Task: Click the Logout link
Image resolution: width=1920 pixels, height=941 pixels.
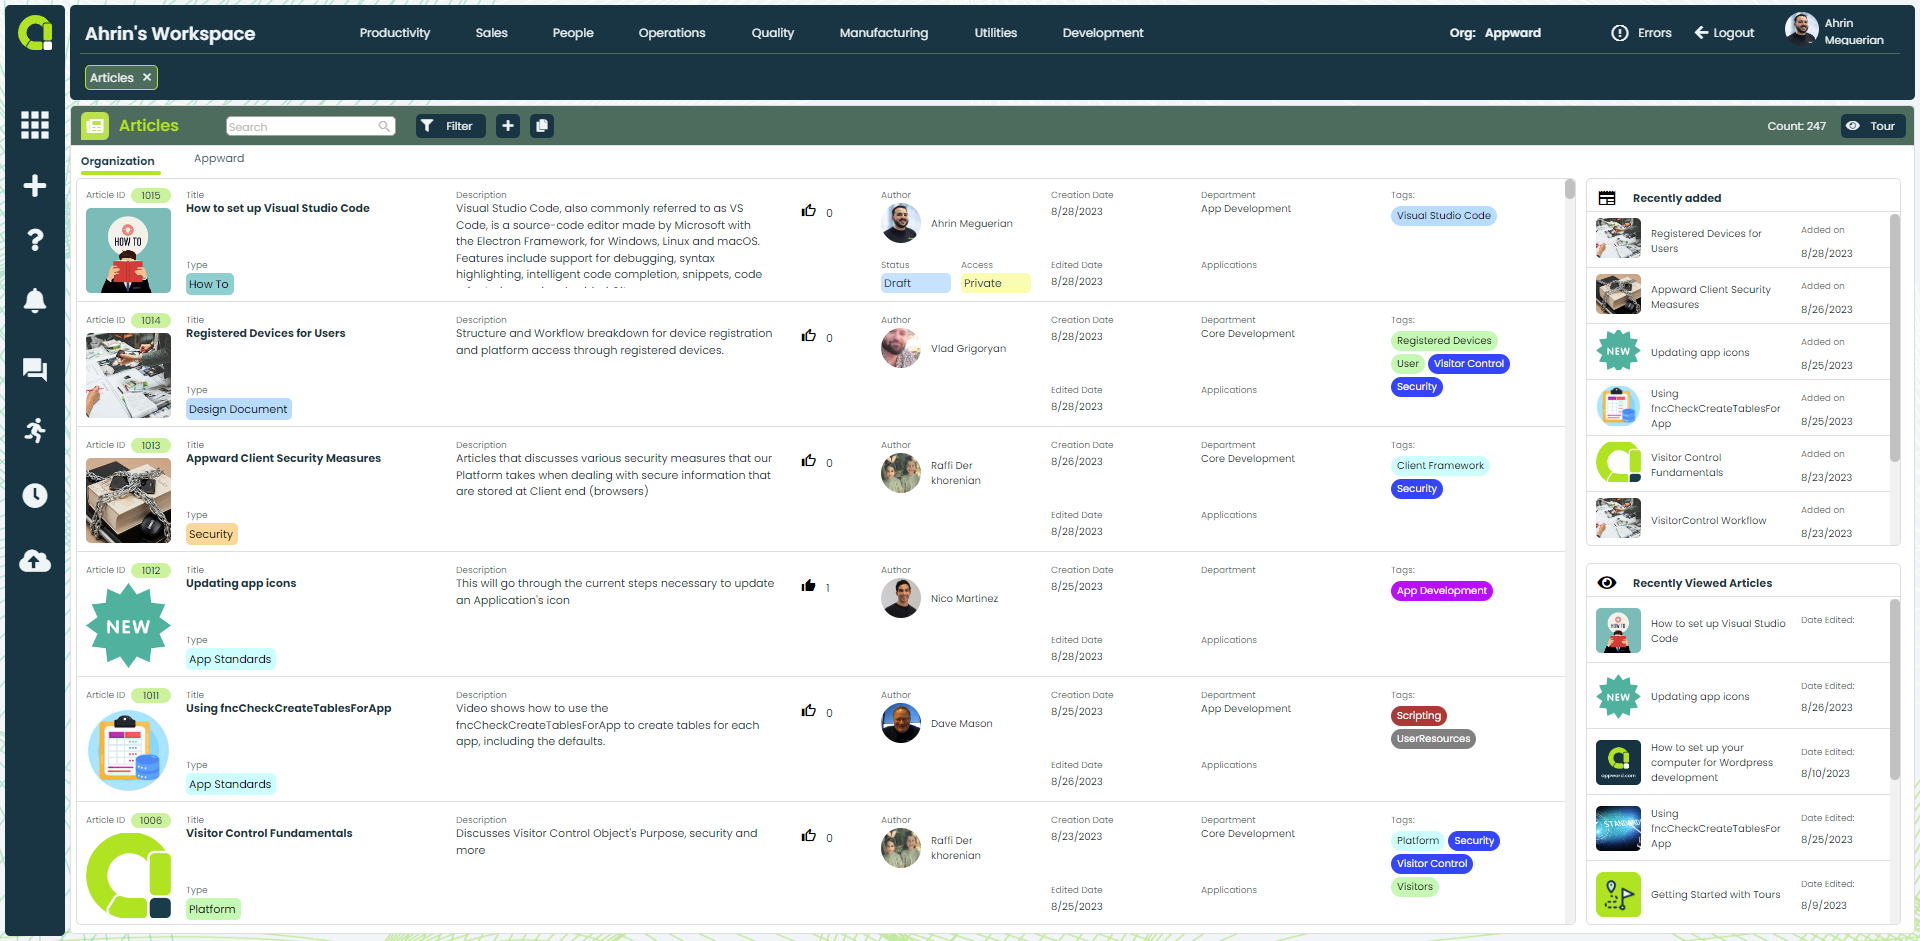Action: [x=1724, y=33]
